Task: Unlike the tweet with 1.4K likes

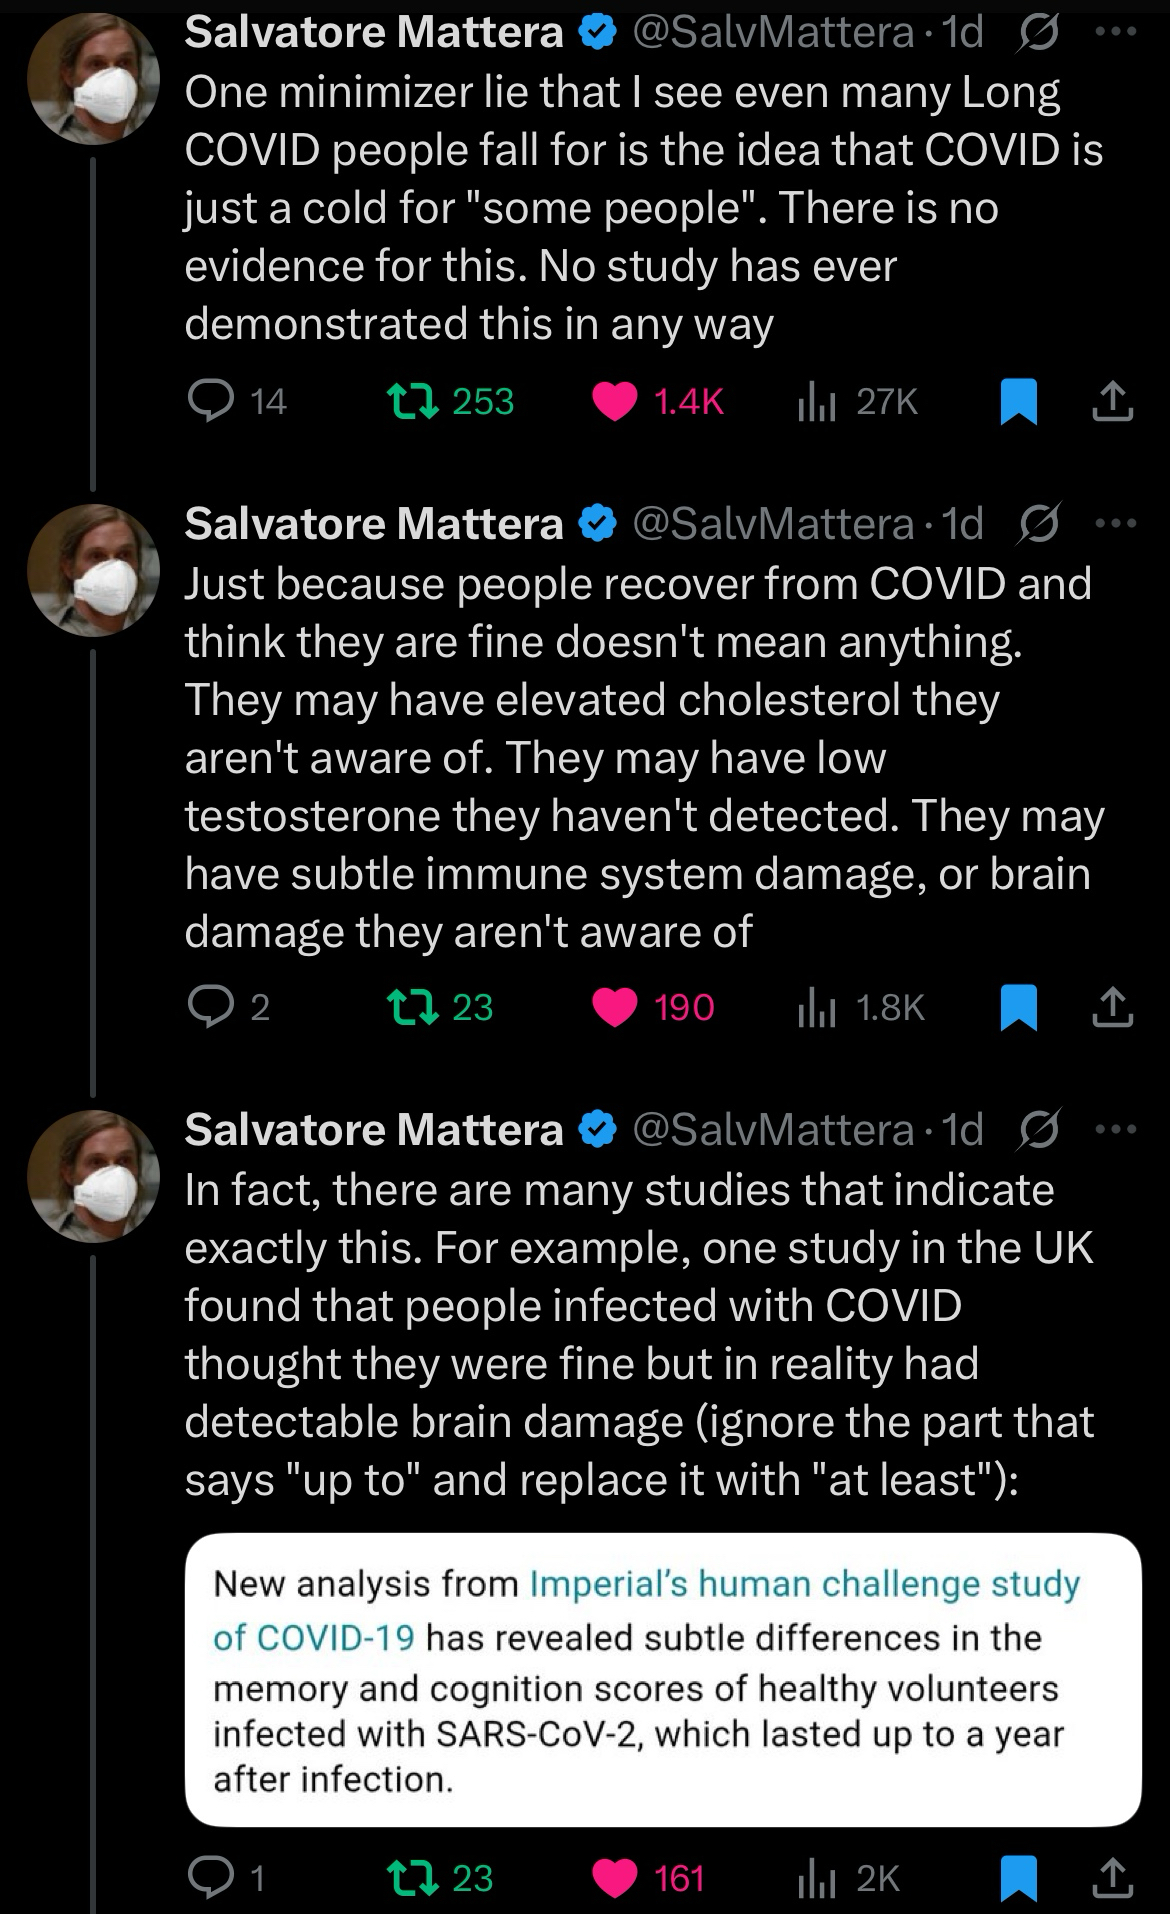Action: click(614, 401)
